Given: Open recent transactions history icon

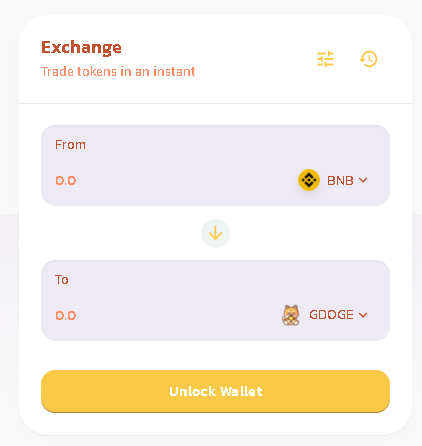Looking at the screenshot, I should coord(368,59).
